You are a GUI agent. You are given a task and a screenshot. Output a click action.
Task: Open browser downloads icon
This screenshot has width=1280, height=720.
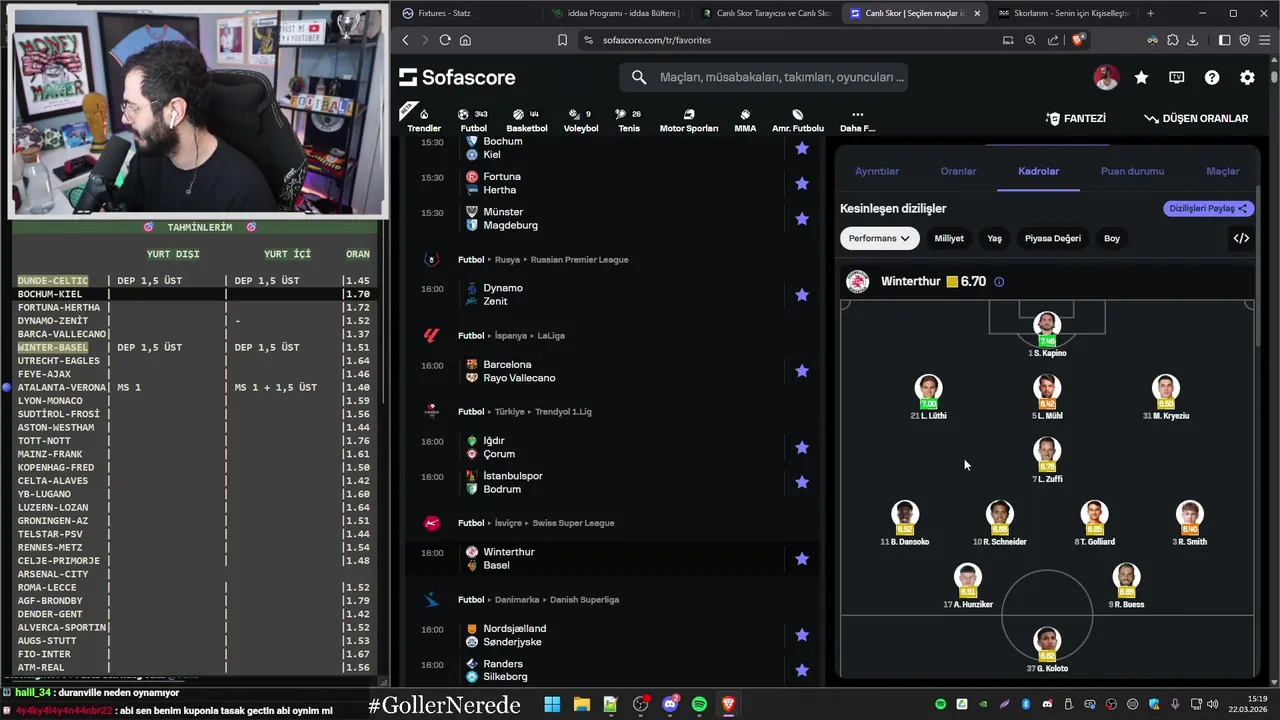tap(1192, 40)
